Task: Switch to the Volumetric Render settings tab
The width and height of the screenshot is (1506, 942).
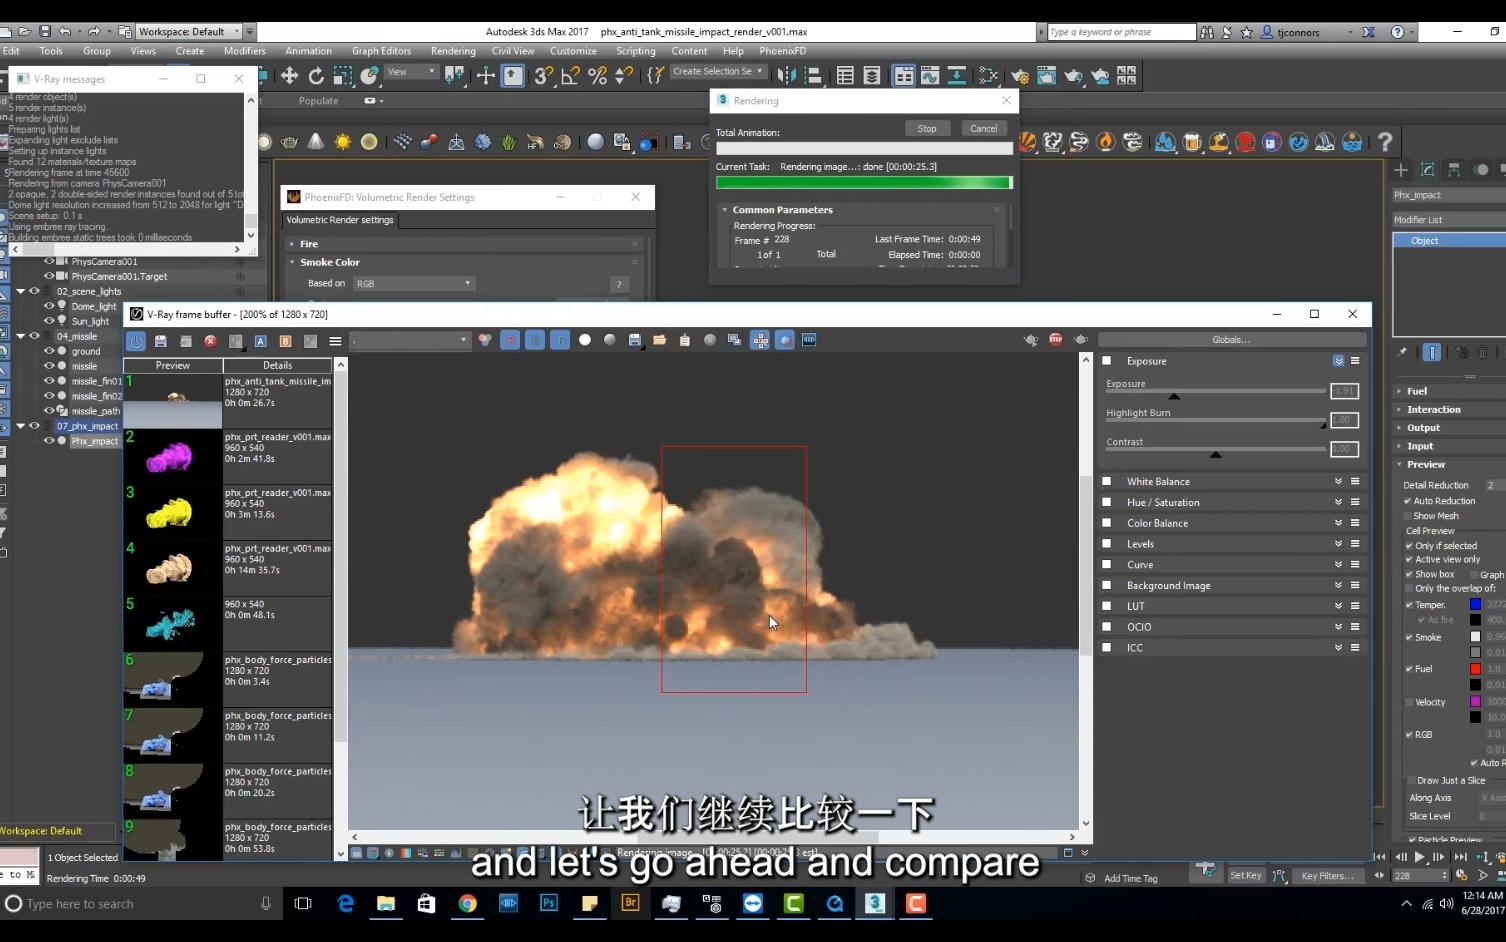Action: click(340, 220)
